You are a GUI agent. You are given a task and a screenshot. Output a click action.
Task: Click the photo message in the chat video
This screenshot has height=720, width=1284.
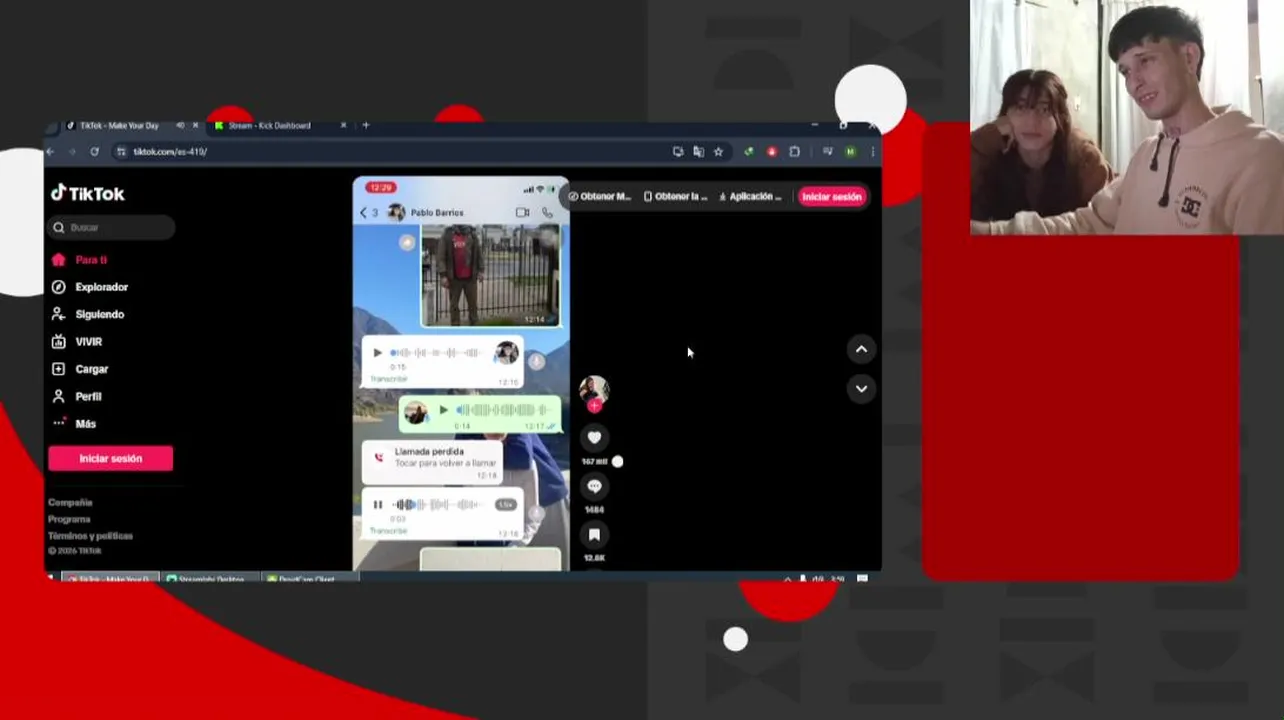(x=490, y=276)
